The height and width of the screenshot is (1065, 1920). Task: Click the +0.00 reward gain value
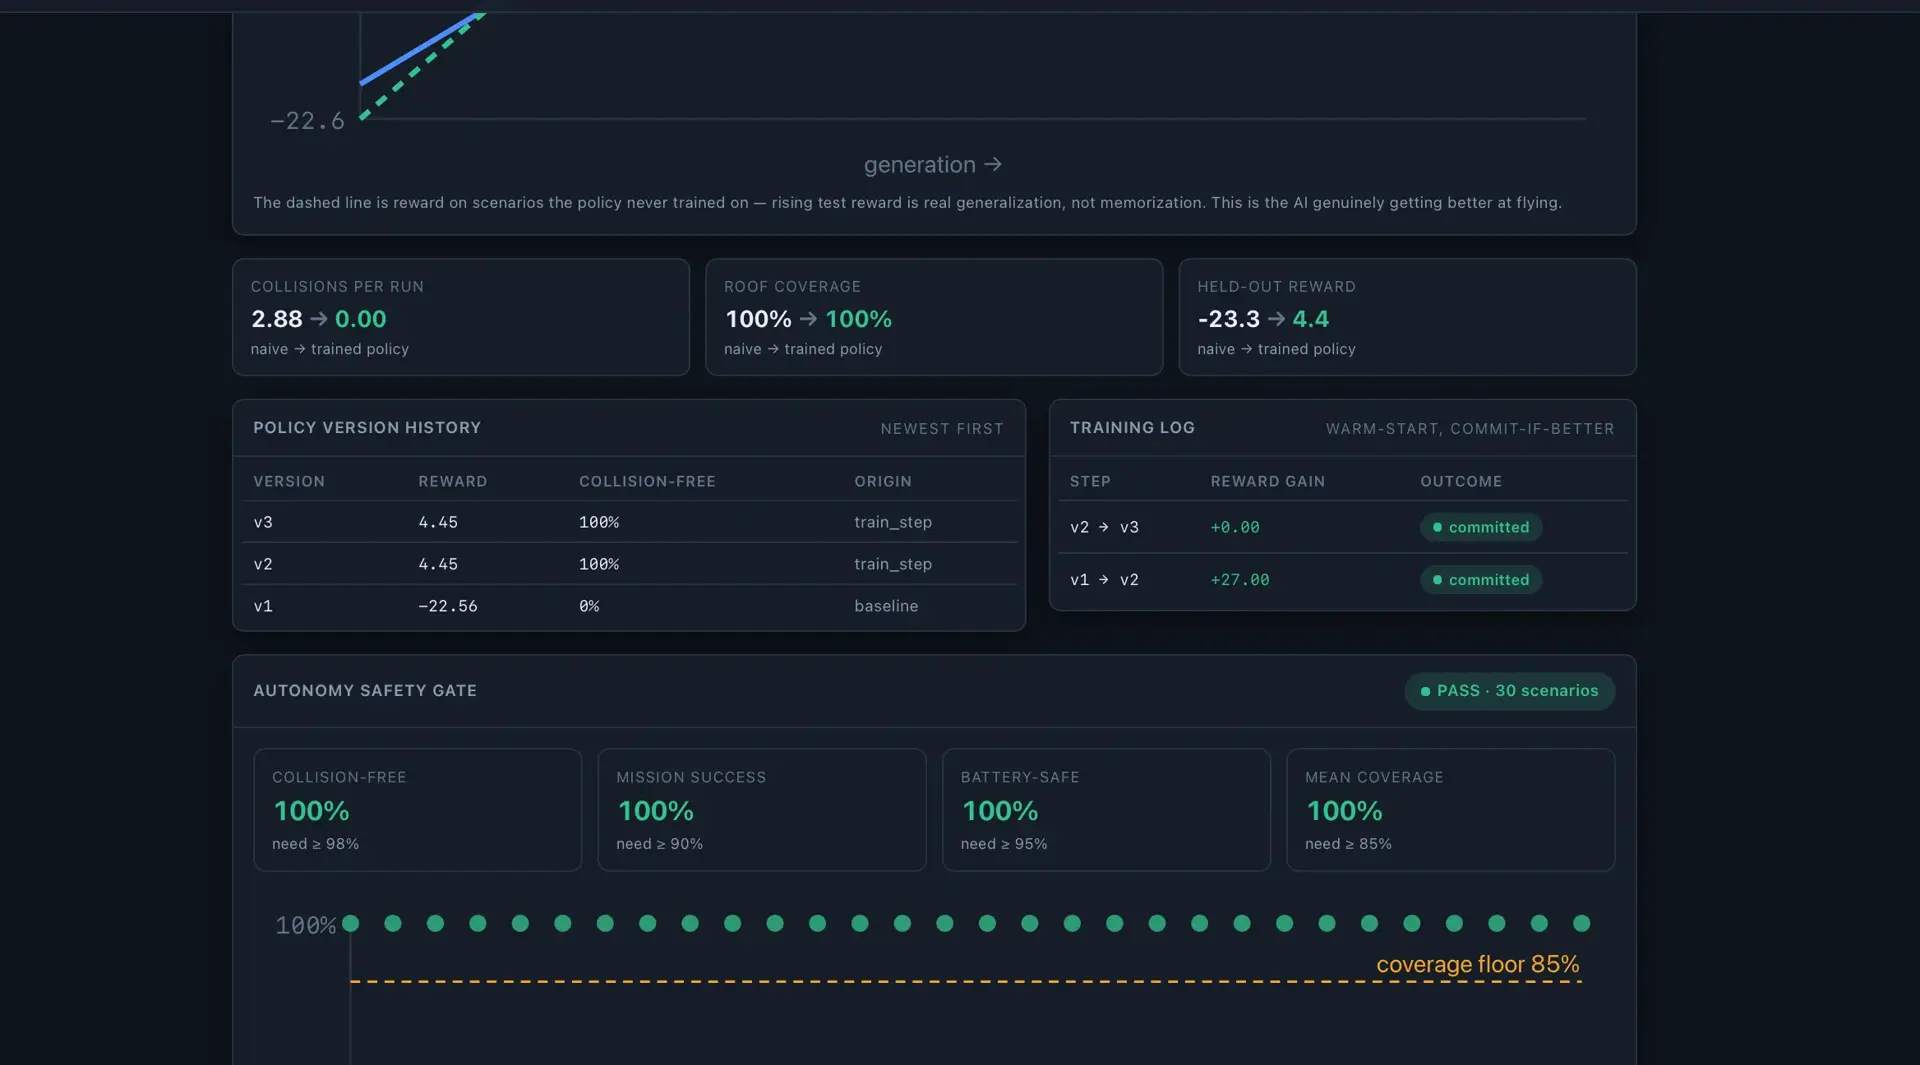click(1235, 527)
